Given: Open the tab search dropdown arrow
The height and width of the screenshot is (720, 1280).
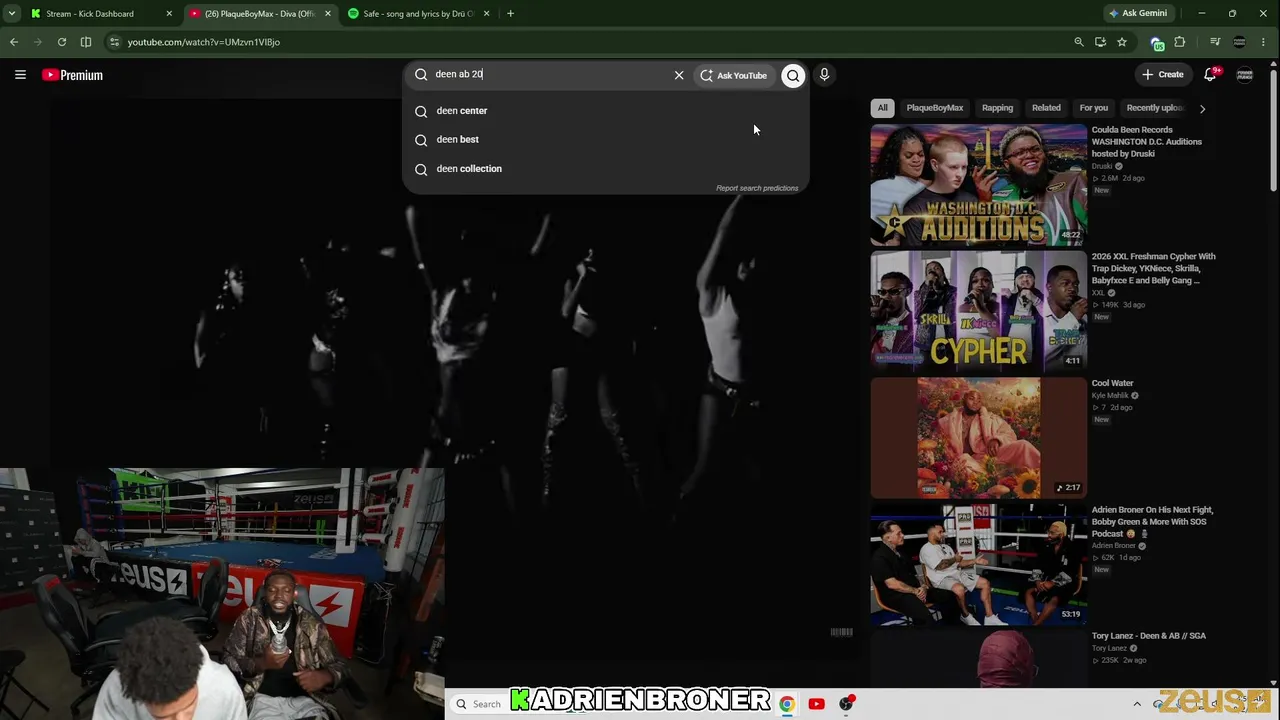Looking at the screenshot, I should tap(12, 14).
